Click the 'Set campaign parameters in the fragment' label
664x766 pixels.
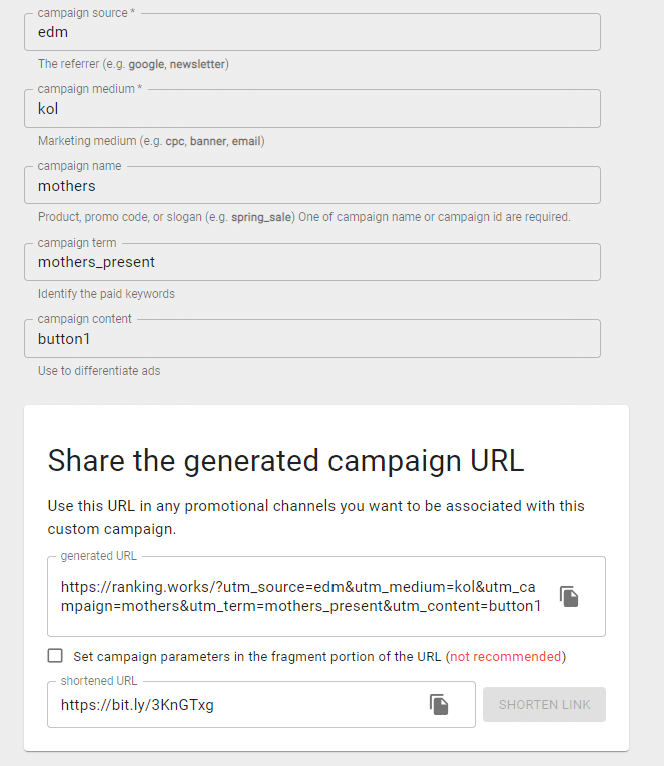(x=257, y=657)
